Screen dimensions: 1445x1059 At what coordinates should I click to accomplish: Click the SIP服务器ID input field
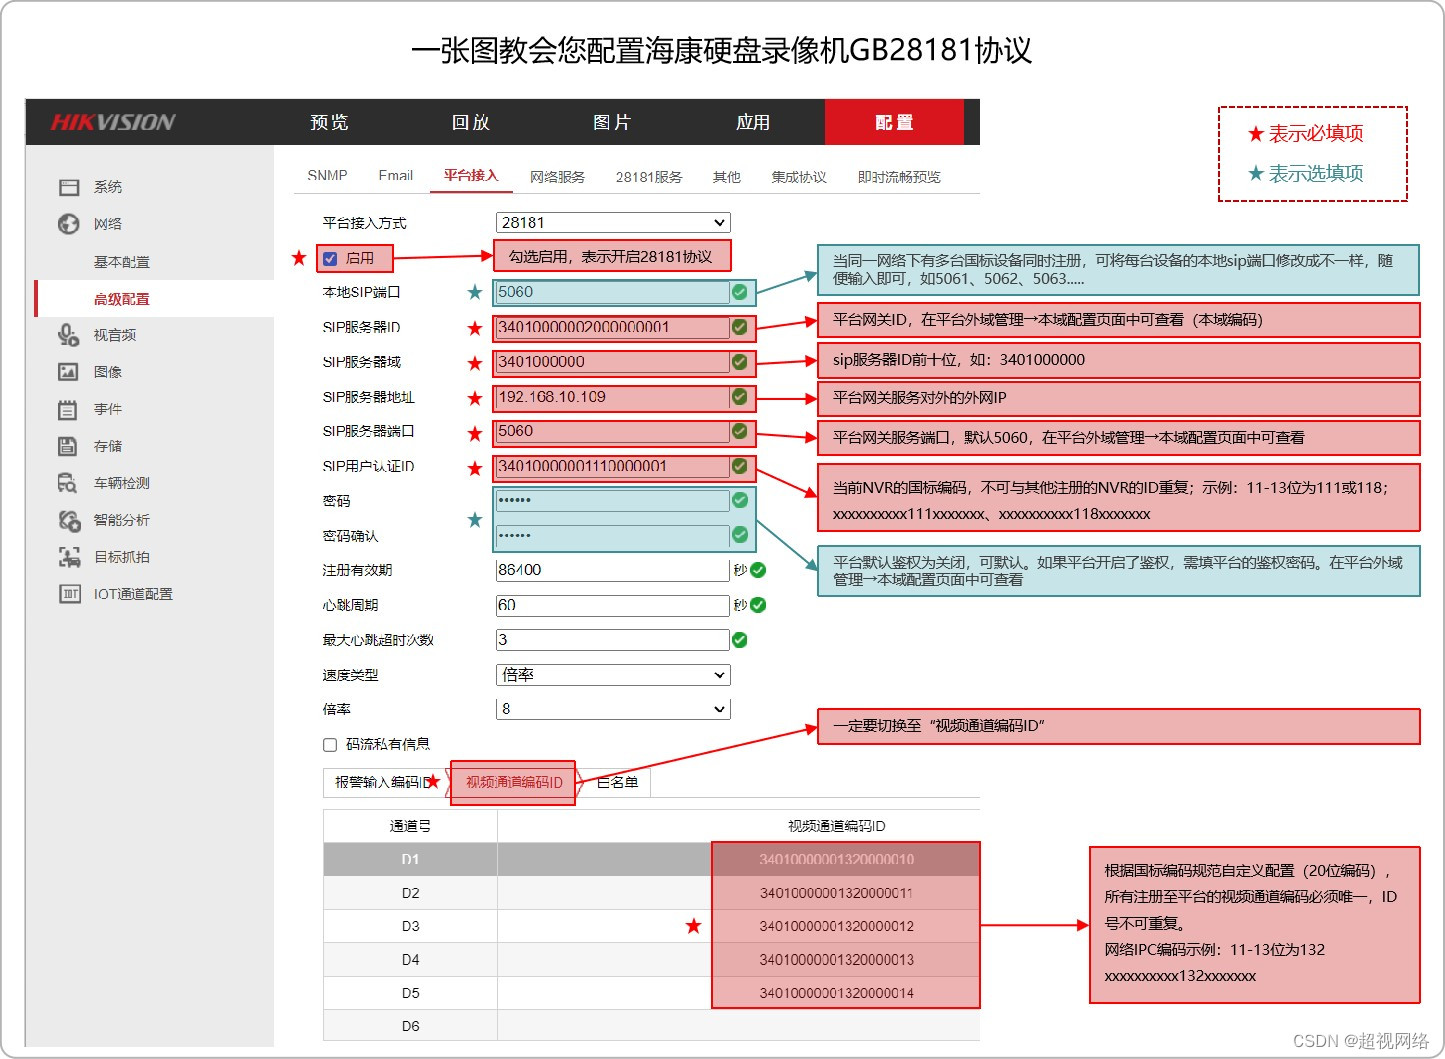pos(613,327)
